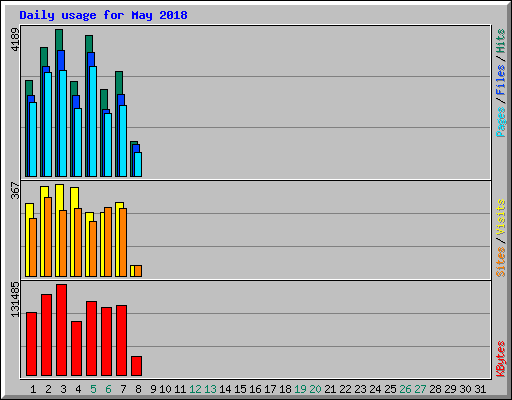Click the day 31 axis label
Viewport: 512px width, 400px height.
click(480, 389)
